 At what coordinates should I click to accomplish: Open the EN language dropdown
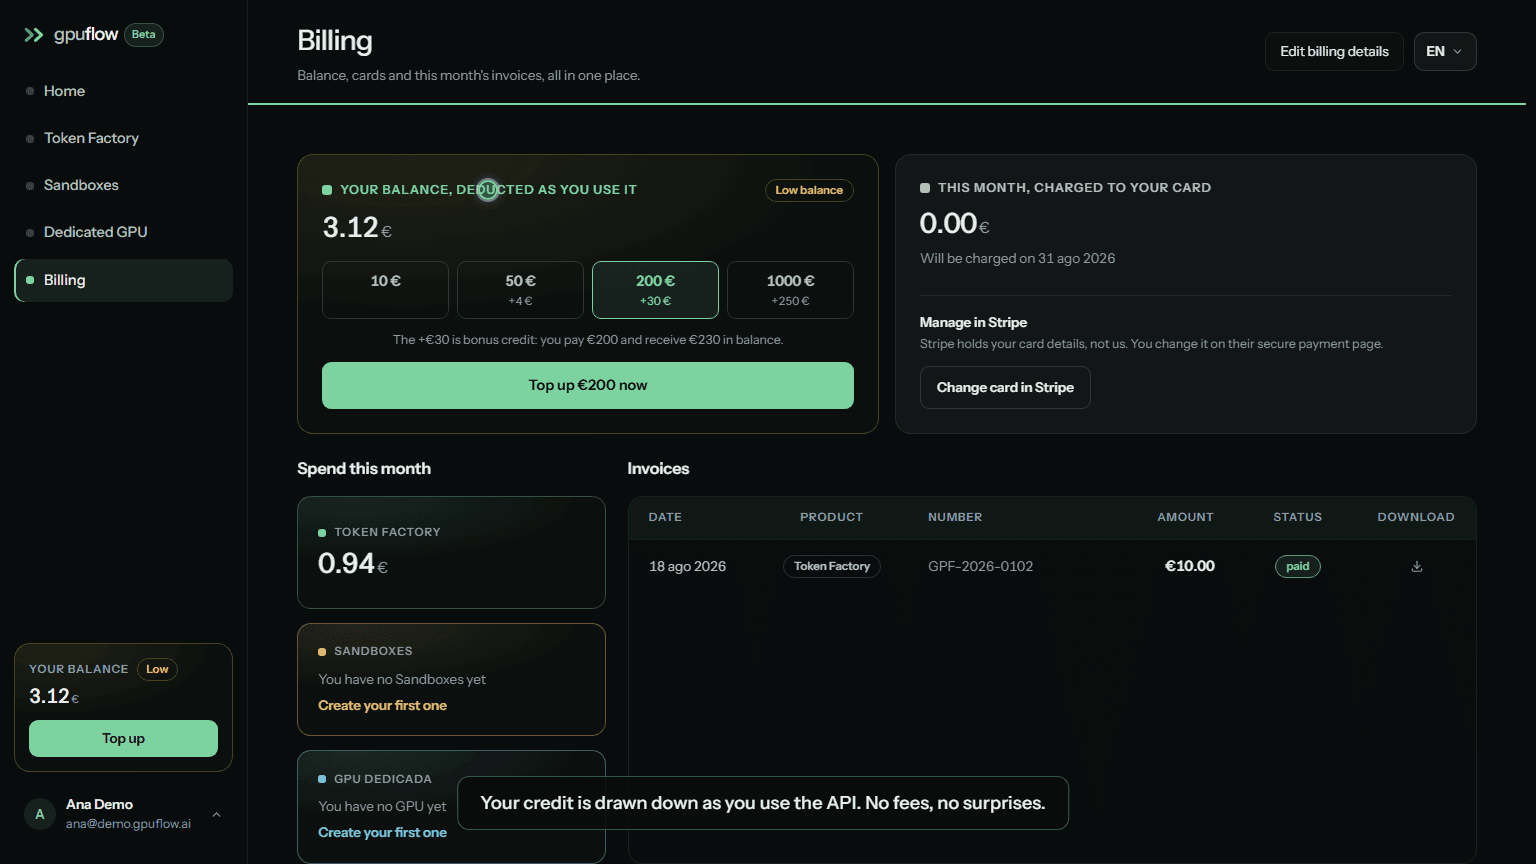(1445, 52)
